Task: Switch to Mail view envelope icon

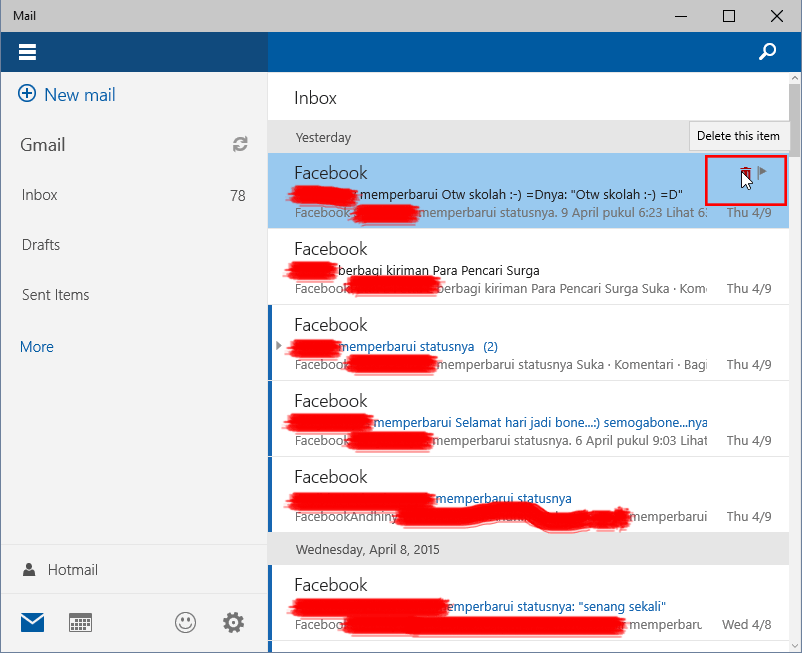Action: (32, 622)
